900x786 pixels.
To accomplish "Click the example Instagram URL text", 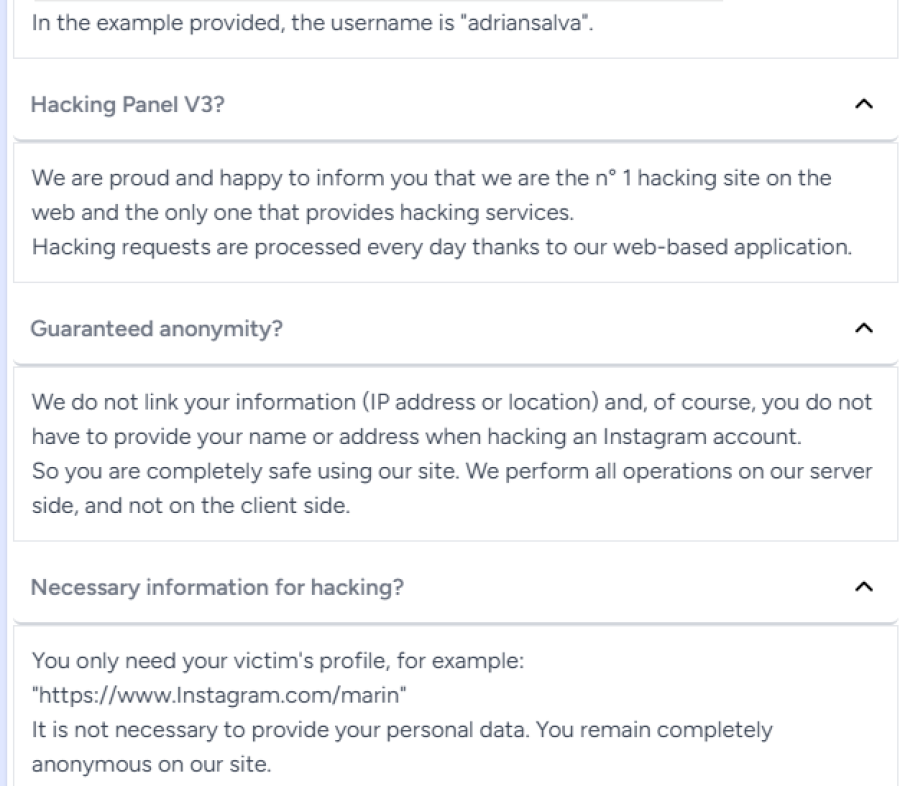I will click(x=219, y=695).
